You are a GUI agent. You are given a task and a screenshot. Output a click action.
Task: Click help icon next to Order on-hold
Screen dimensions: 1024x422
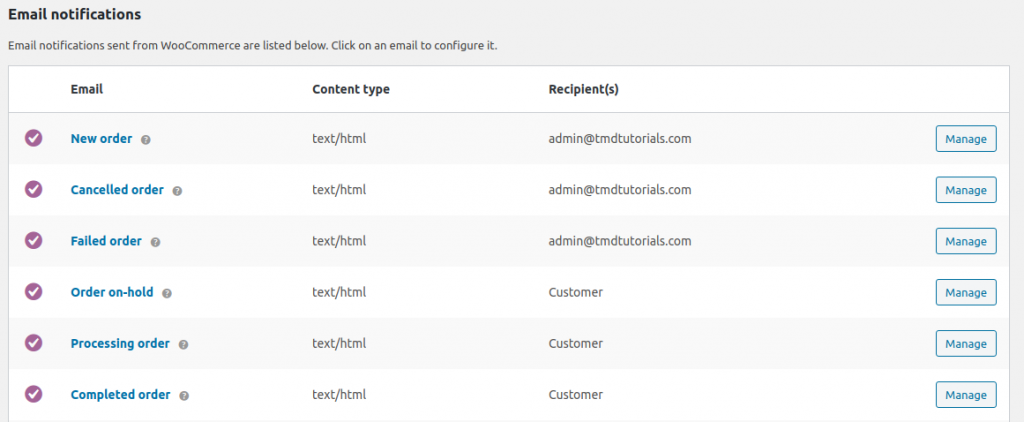pos(167,293)
